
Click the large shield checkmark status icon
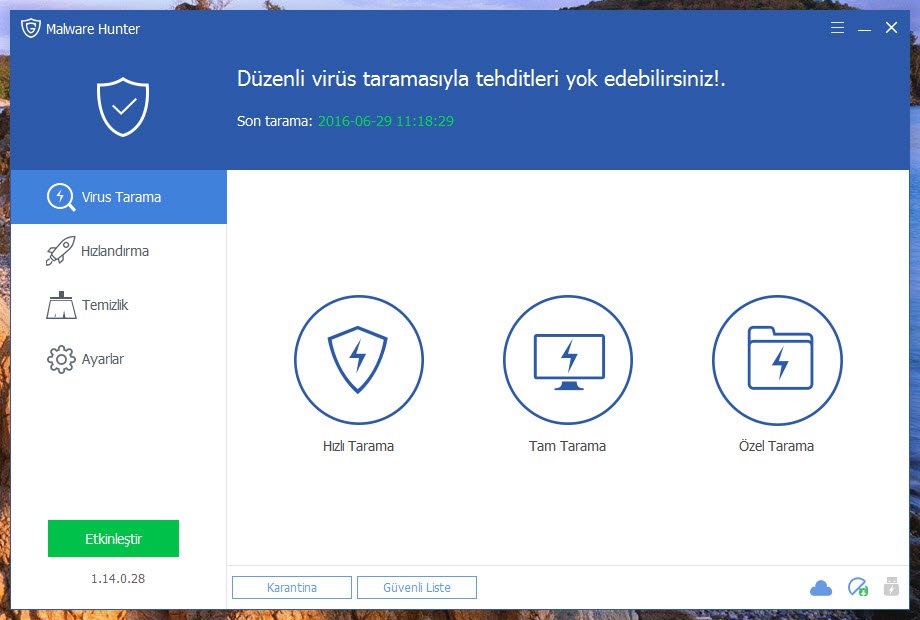123,107
